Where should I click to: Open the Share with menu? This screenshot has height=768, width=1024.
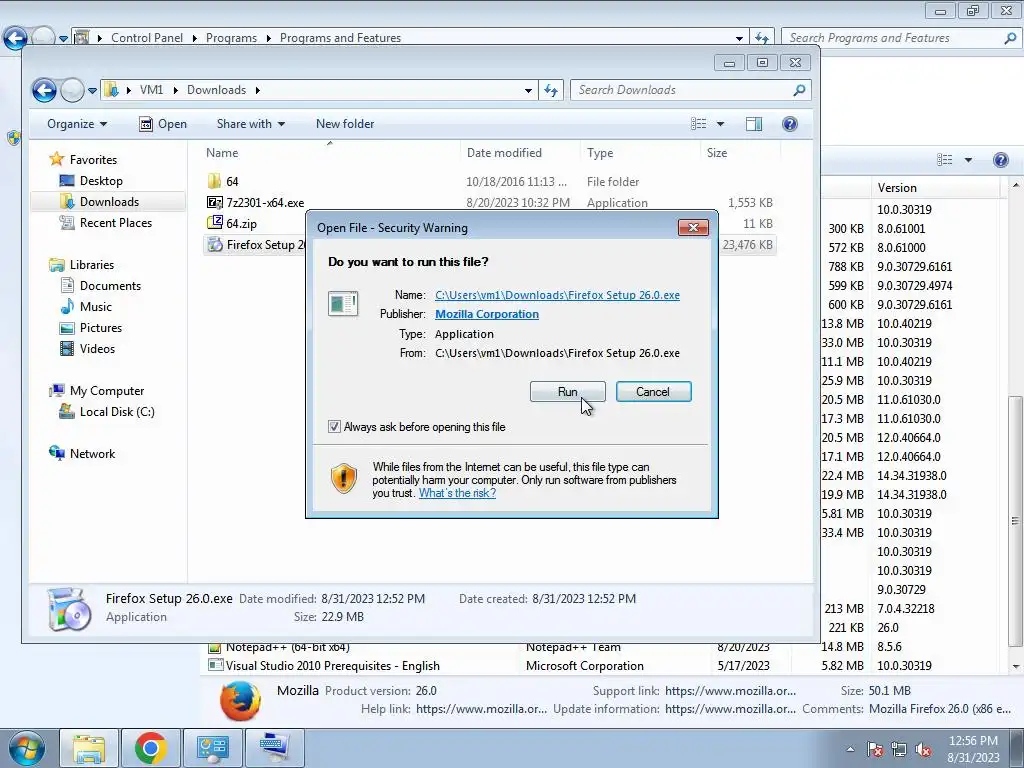pyautogui.click(x=251, y=124)
